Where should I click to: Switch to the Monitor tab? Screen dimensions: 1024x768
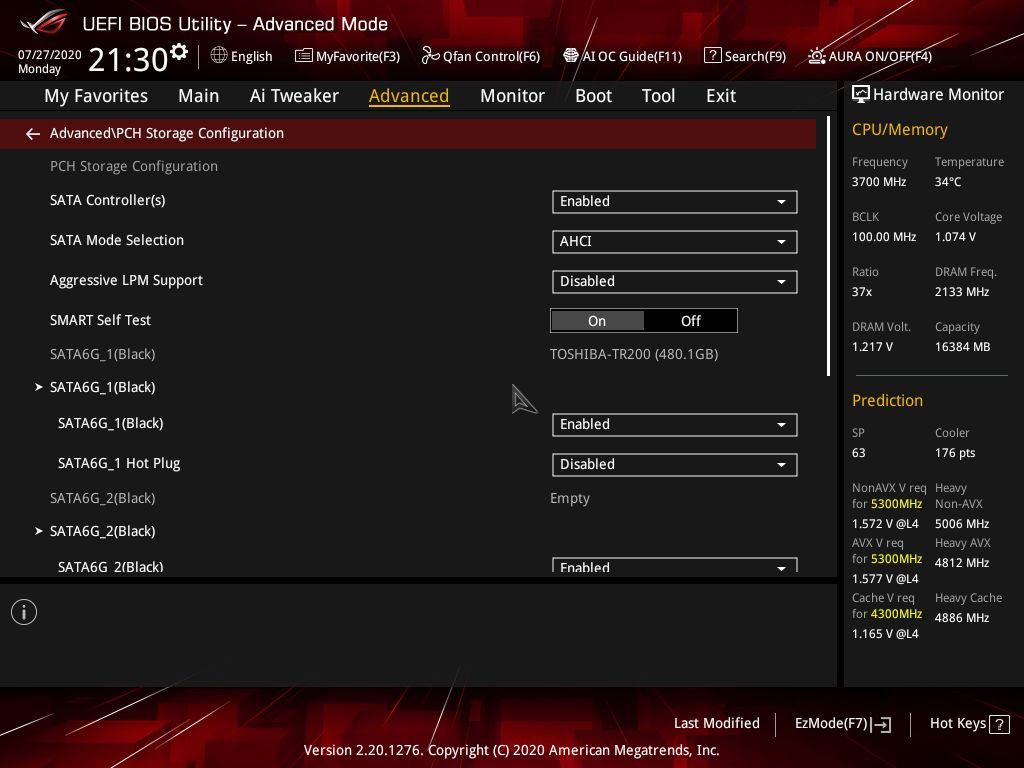(x=512, y=96)
